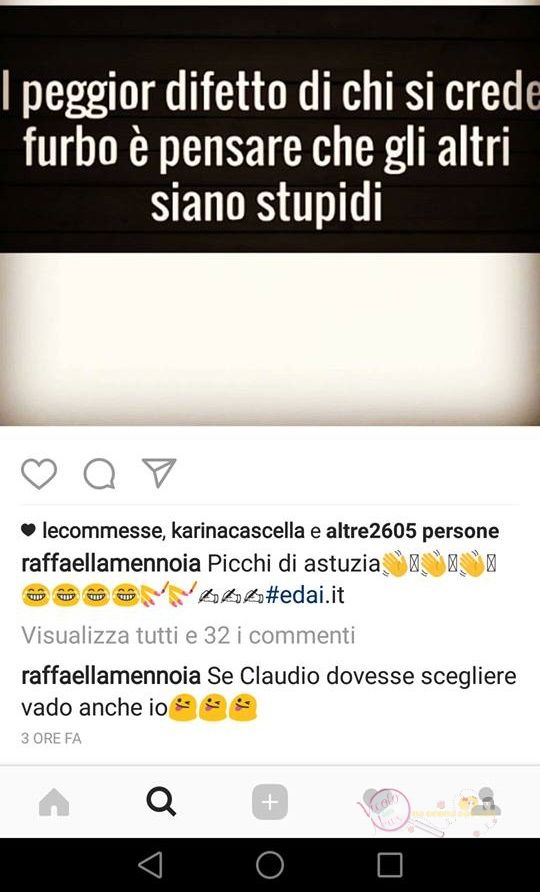540x892 pixels.
Task: Go to Home feed tab
Action: point(54,802)
